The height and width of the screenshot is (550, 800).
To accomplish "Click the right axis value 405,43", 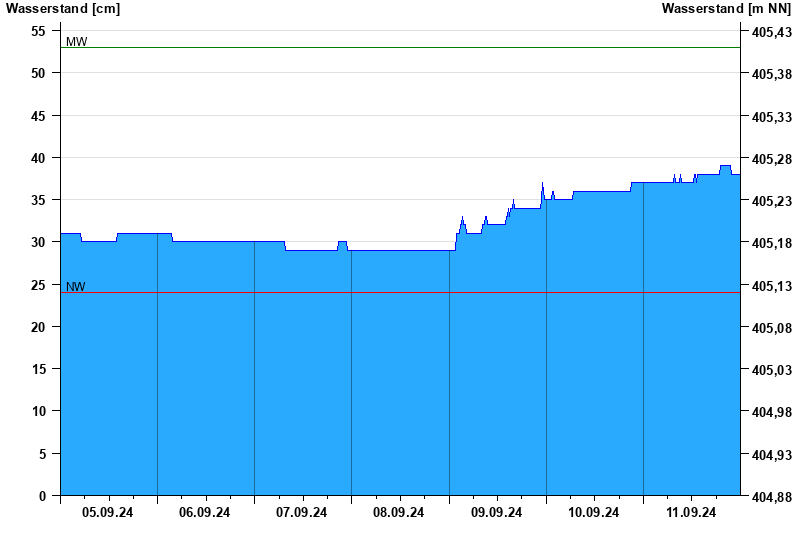I will click(x=772, y=33).
